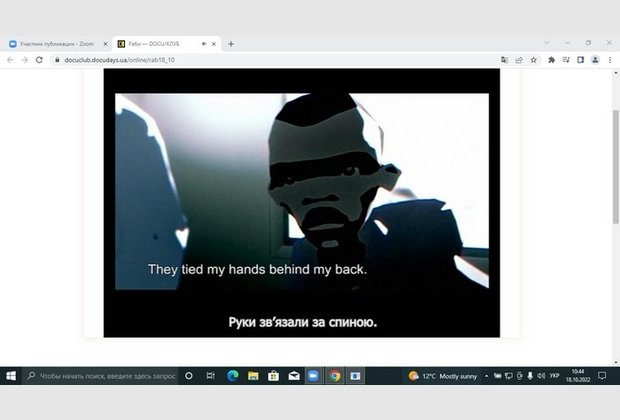This screenshot has height=420, width=620.
Task: Toggle the УКР keyboard language indicator
Action: tap(555, 376)
